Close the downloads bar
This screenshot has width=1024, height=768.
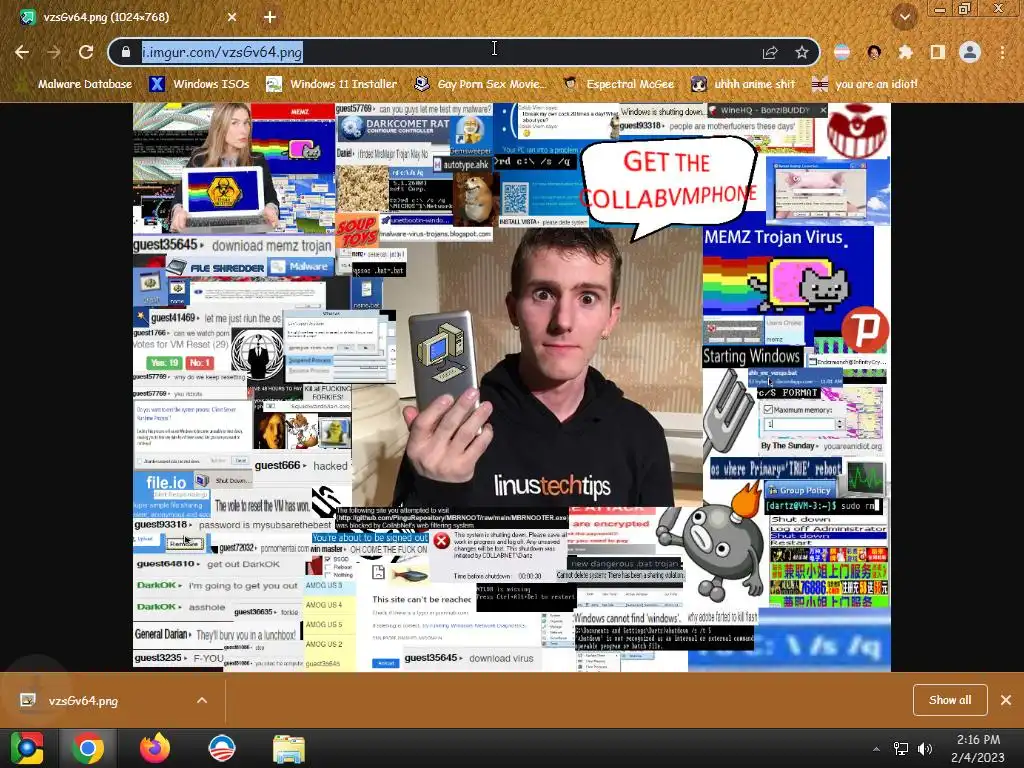click(1006, 700)
